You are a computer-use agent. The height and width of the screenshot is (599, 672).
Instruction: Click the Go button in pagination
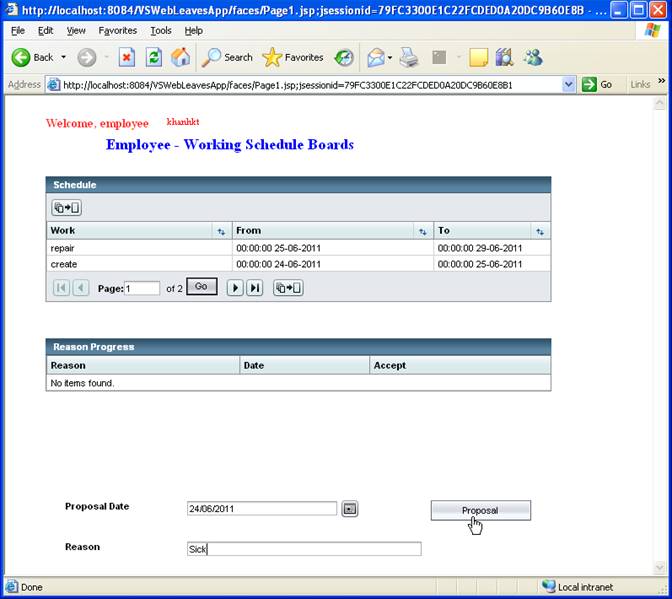click(x=201, y=287)
